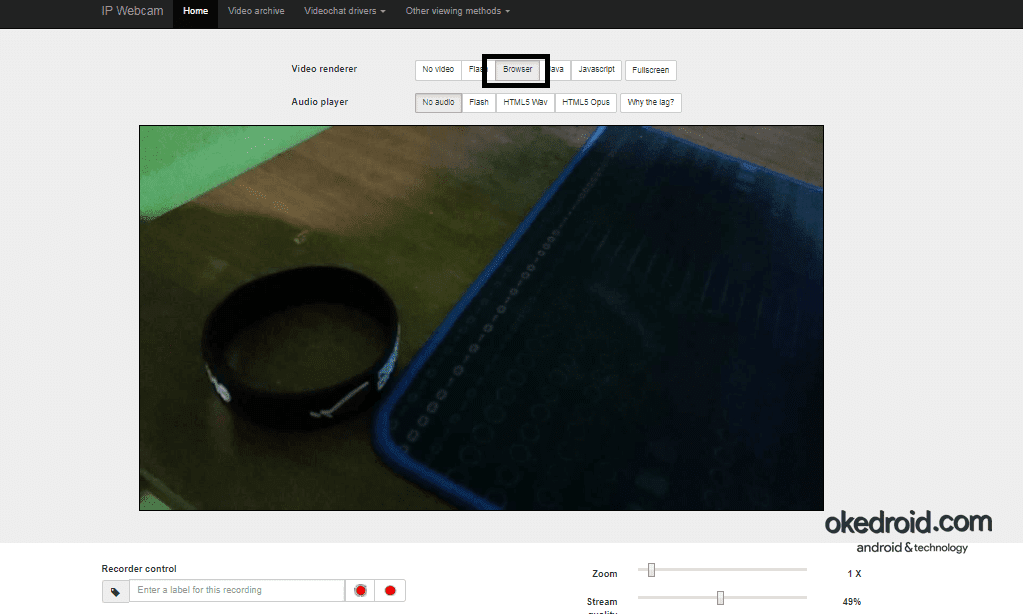Click the live webcam video feed

[x=481, y=318]
